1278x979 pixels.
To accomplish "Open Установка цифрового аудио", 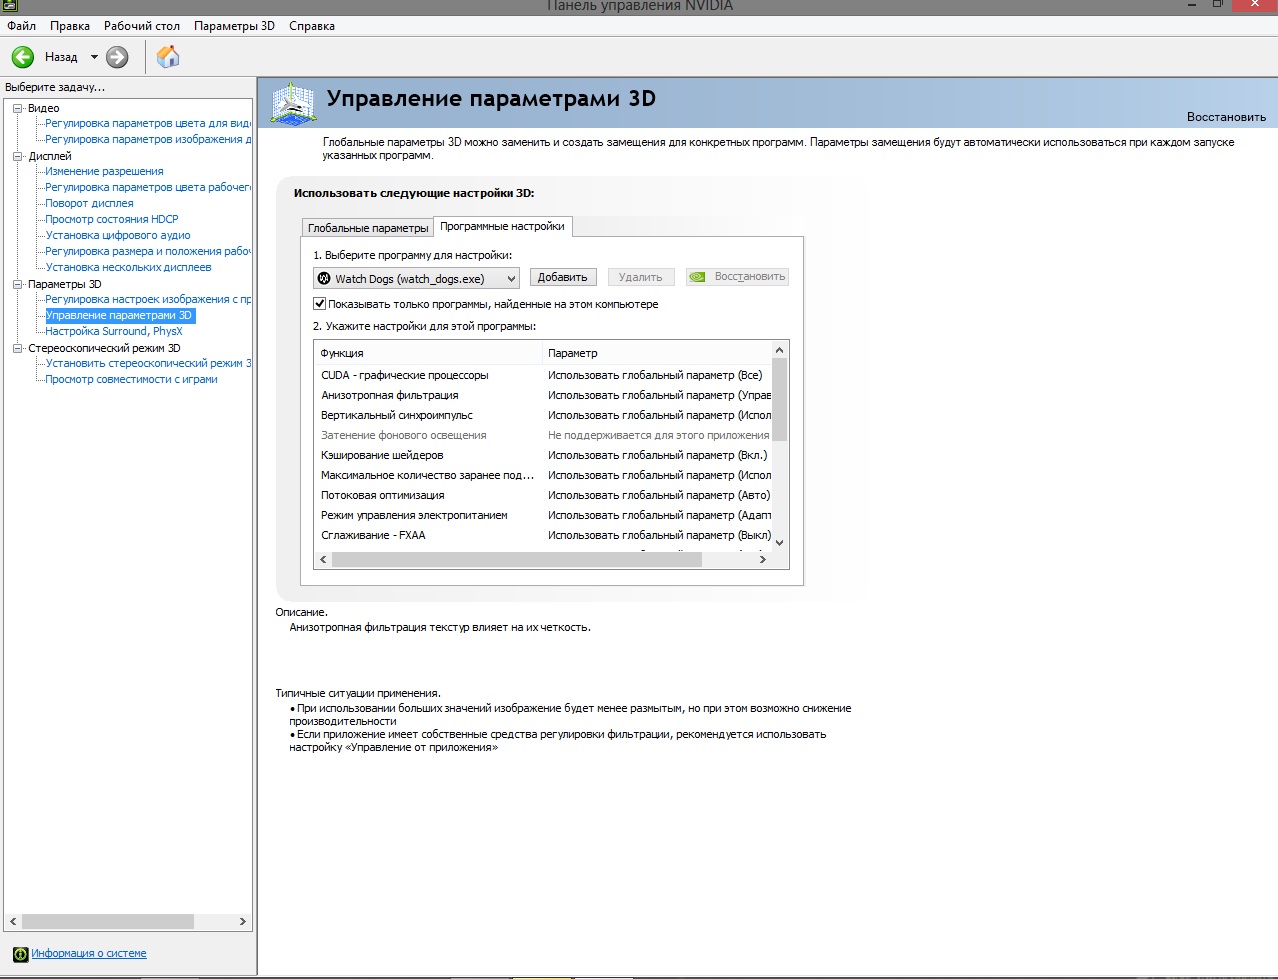I will click(x=118, y=236).
